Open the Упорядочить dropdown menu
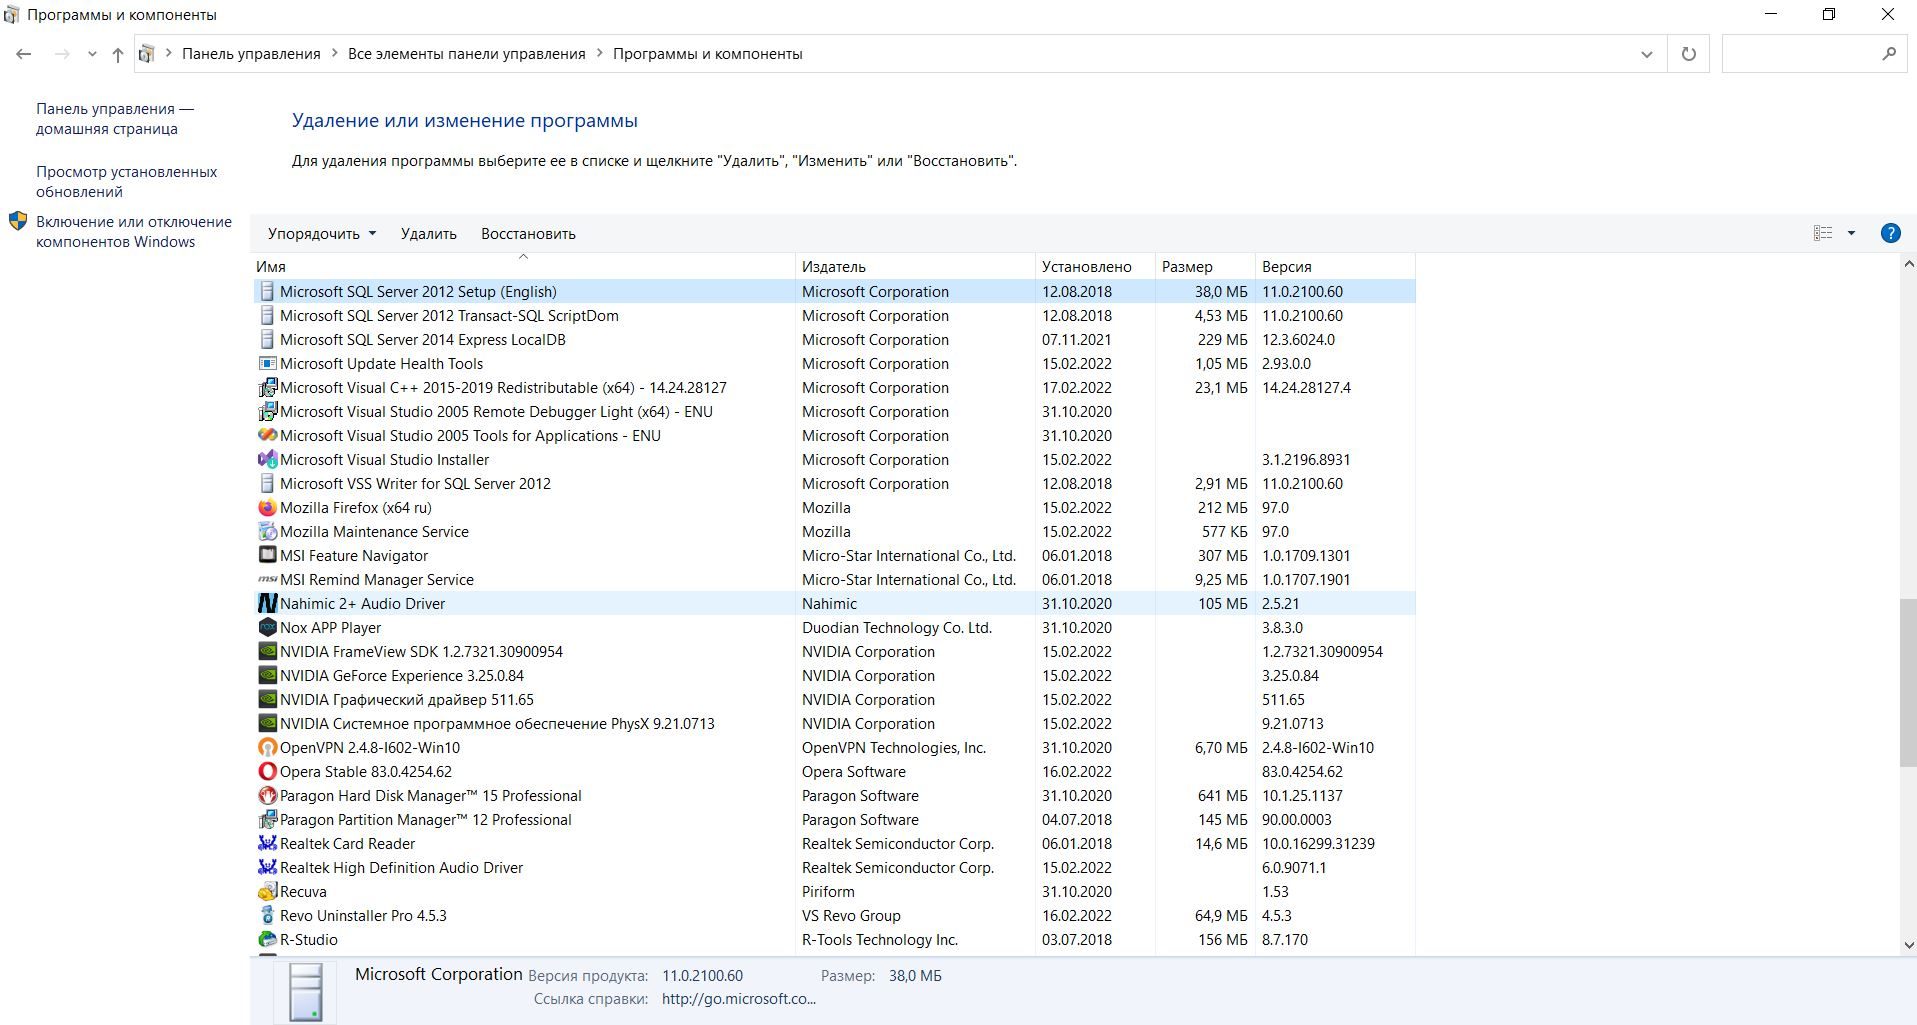 click(322, 234)
